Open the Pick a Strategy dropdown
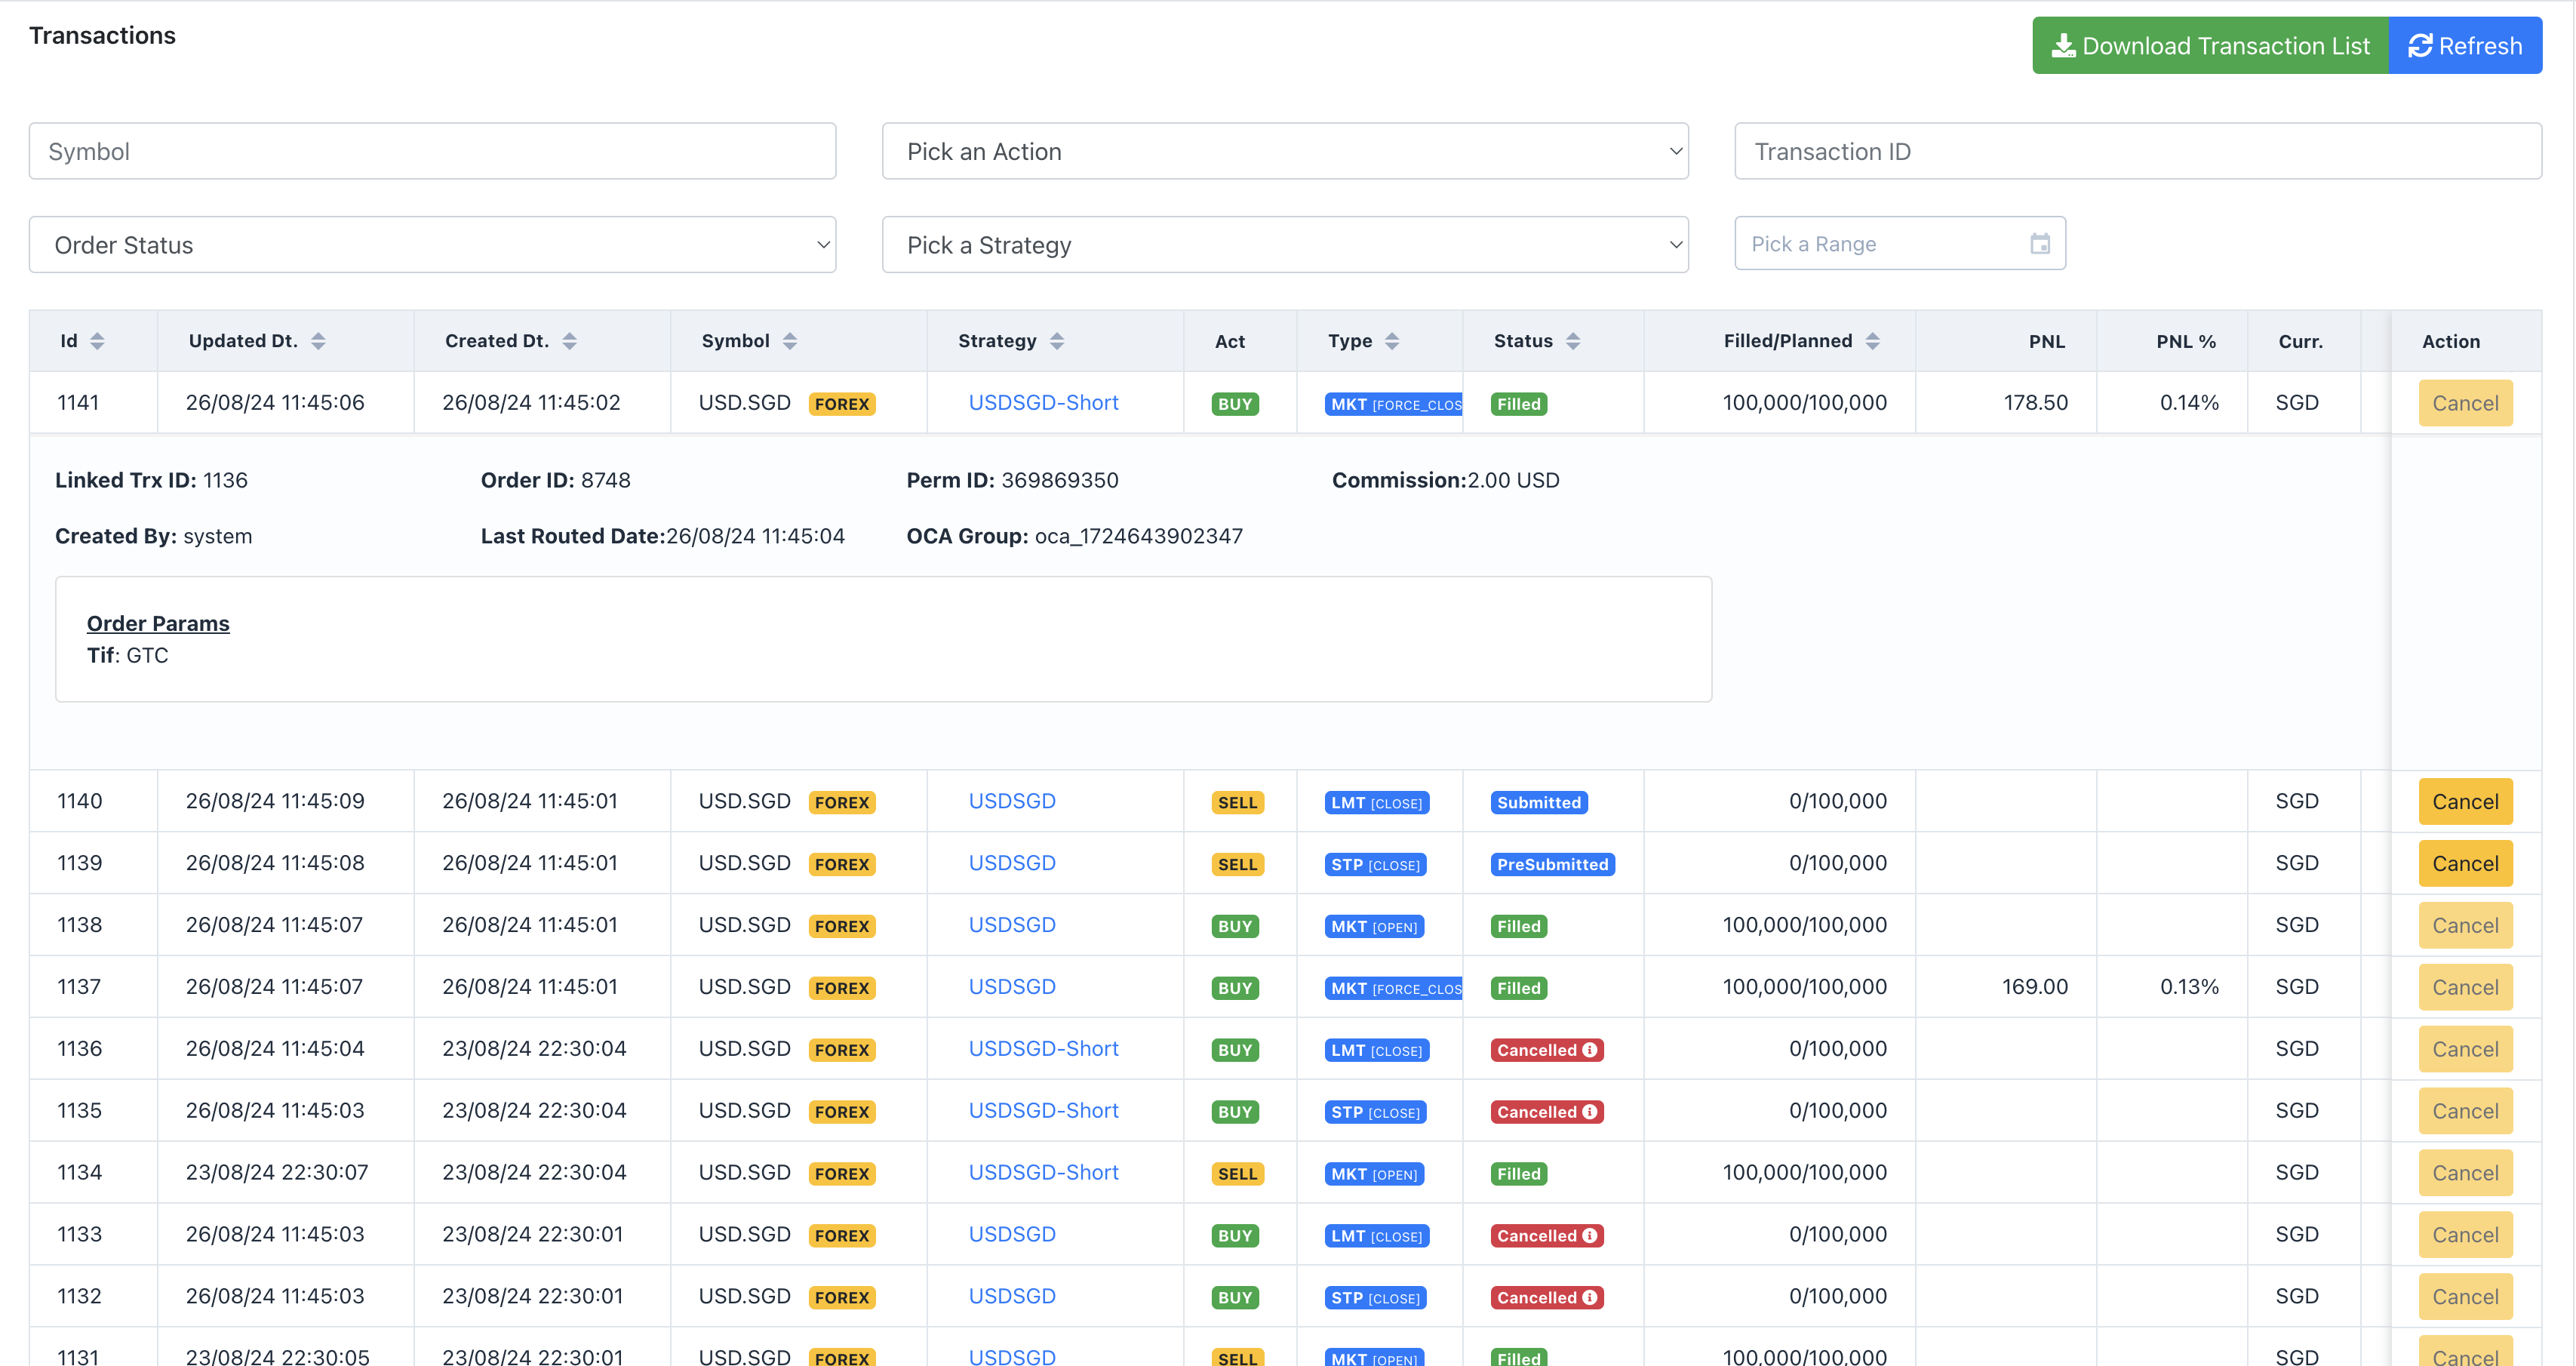Image resolution: width=2576 pixels, height=1366 pixels. [x=1286, y=244]
